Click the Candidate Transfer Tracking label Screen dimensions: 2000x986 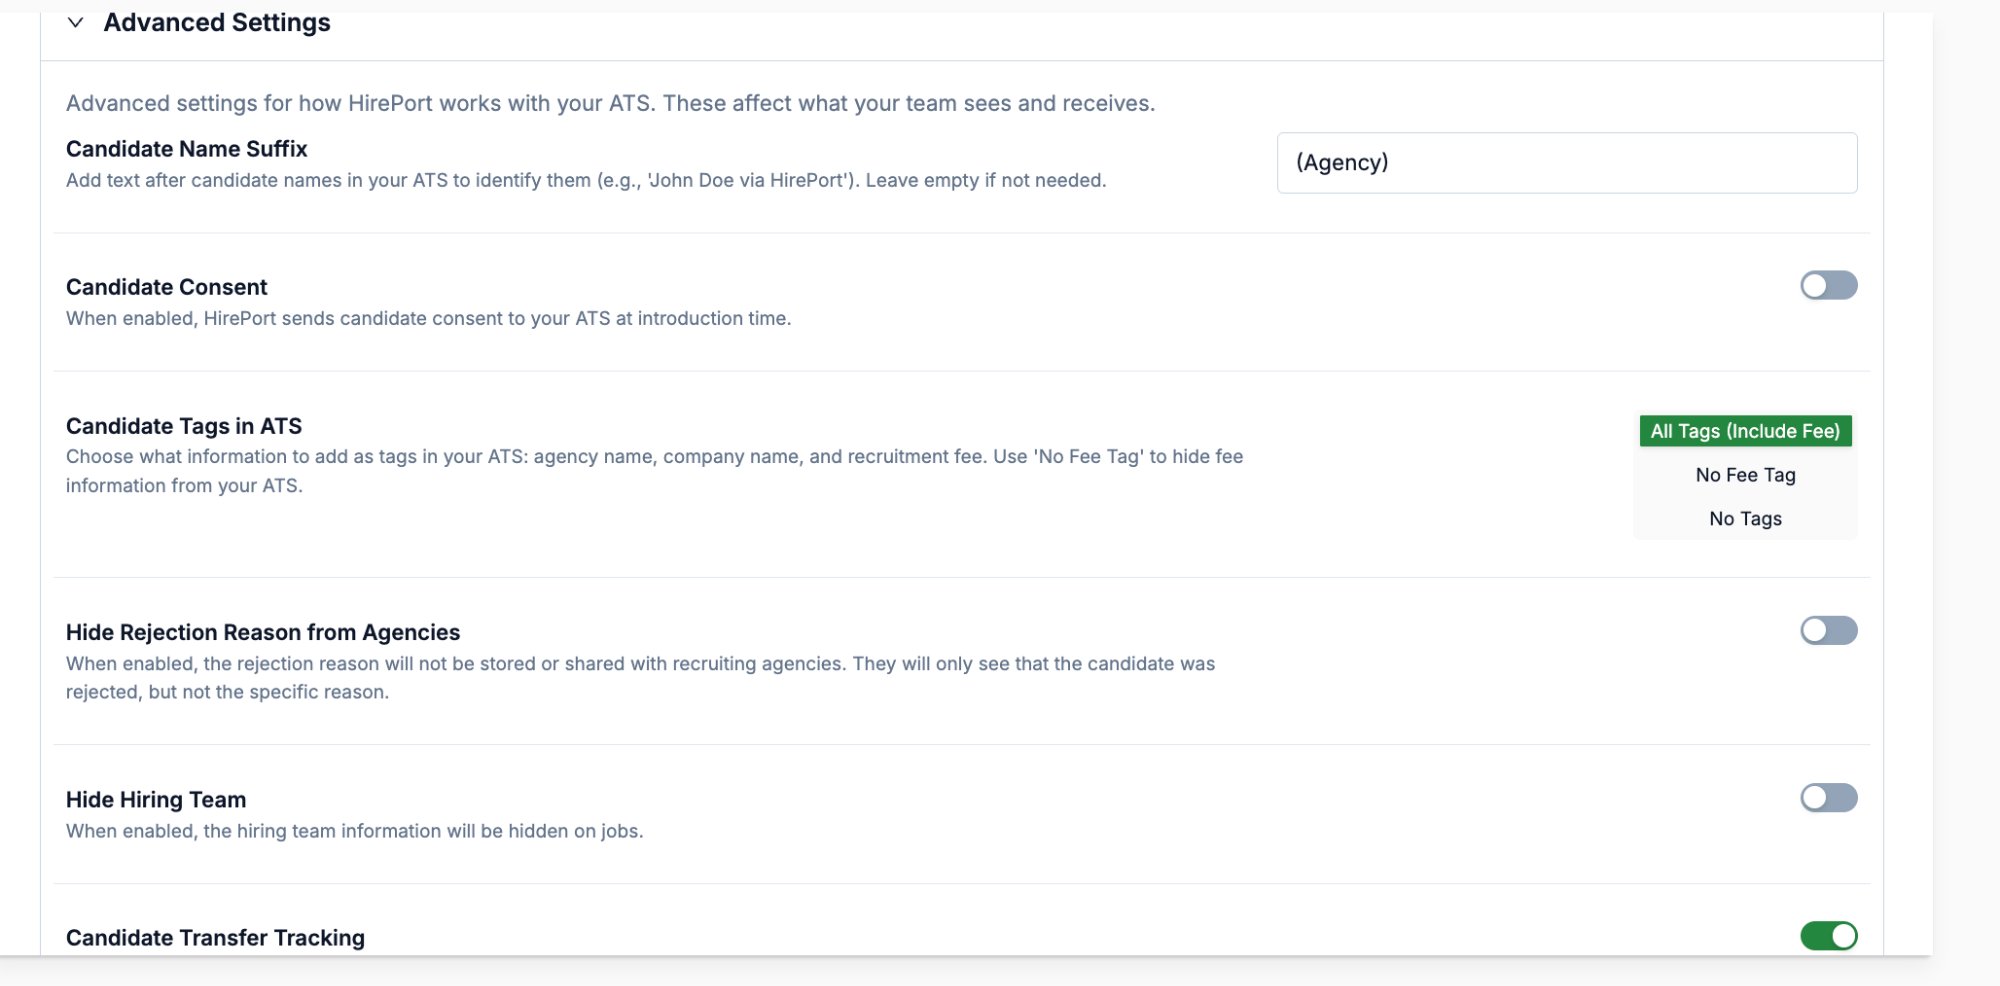pyautogui.click(x=215, y=938)
